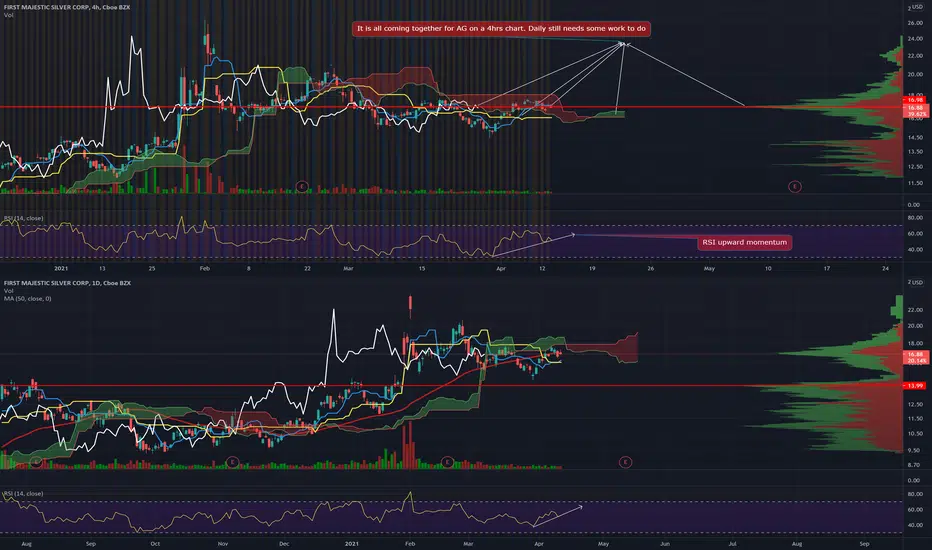Click the May earnings E marker on daily chart
This screenshot has width=932, height=550.
[x=625, y=462]
